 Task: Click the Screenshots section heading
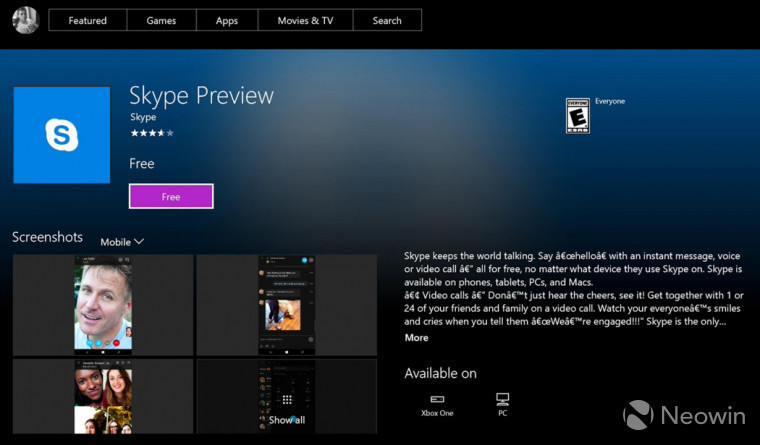pyautogui.click(x=48, y=237)
